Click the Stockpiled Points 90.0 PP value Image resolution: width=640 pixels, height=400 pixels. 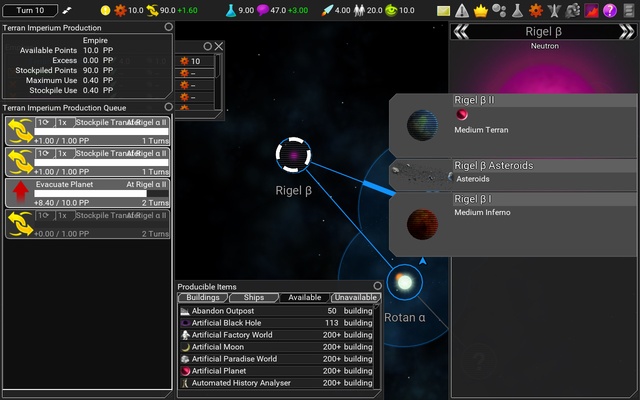pyautogui.click(x=98, y=70)
